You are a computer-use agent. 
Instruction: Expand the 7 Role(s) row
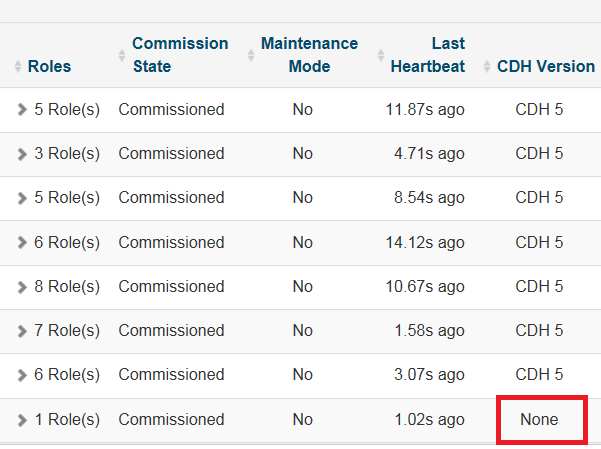22,331
